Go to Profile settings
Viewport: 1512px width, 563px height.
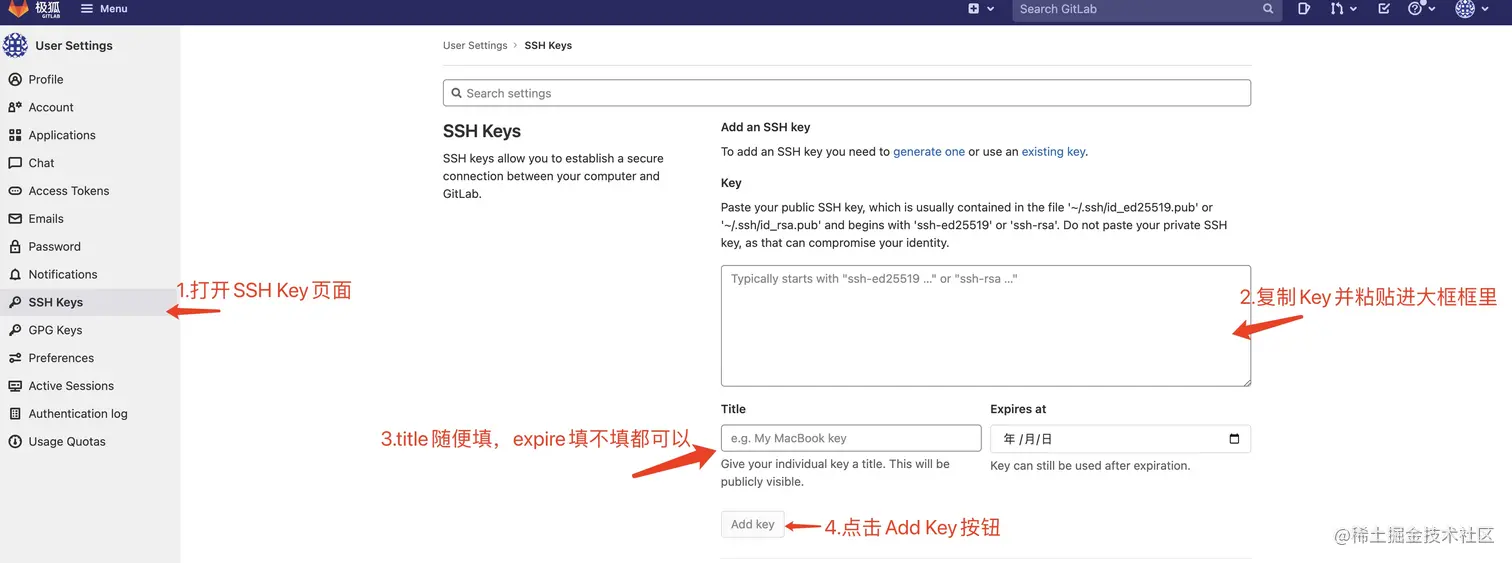46,79
